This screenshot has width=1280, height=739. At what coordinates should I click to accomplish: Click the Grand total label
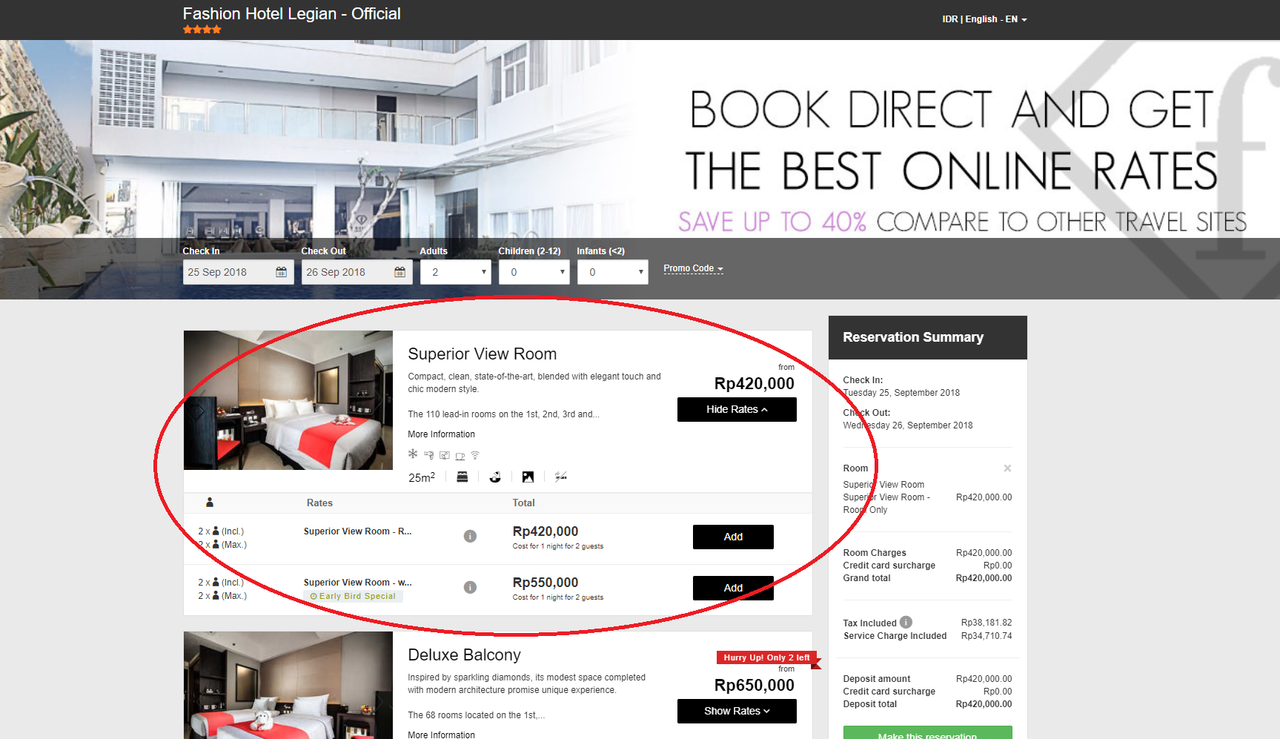(x=867, y=578)
